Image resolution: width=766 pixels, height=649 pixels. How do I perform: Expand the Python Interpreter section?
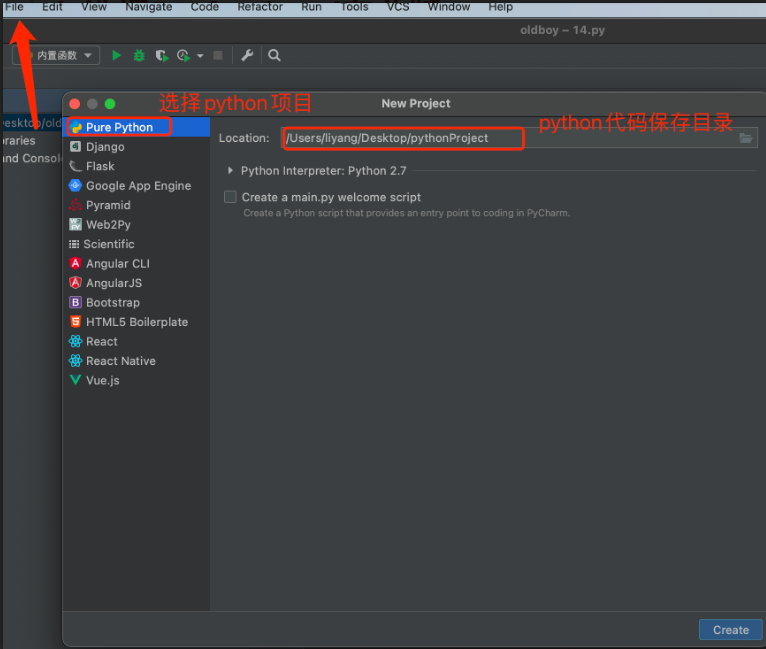(230, 171)
